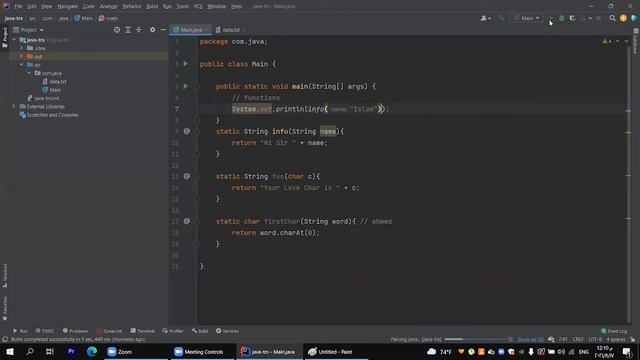Click run gutter icon beside main method
This screenshot has width=640, height=360.
[x=186, y=86]
